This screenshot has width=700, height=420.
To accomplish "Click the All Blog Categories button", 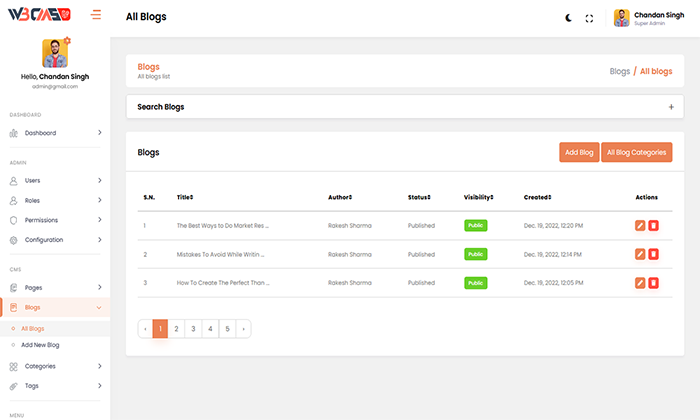I will click(636, 152).
